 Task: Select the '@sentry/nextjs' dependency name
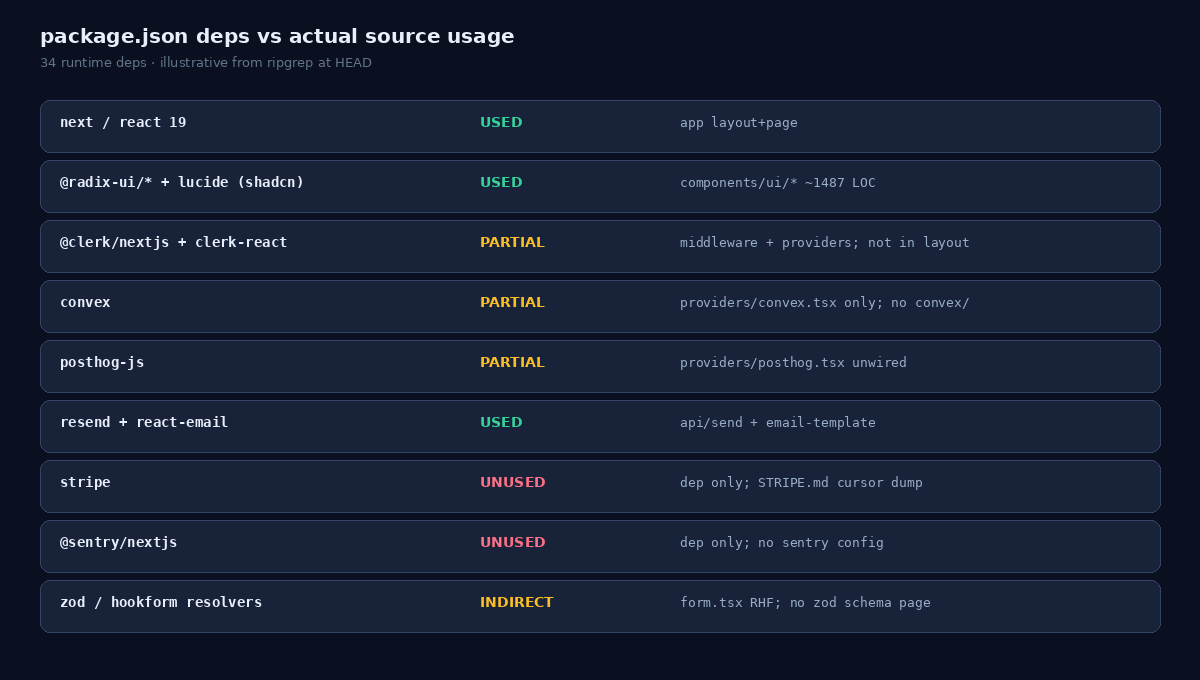coord(119,543)
